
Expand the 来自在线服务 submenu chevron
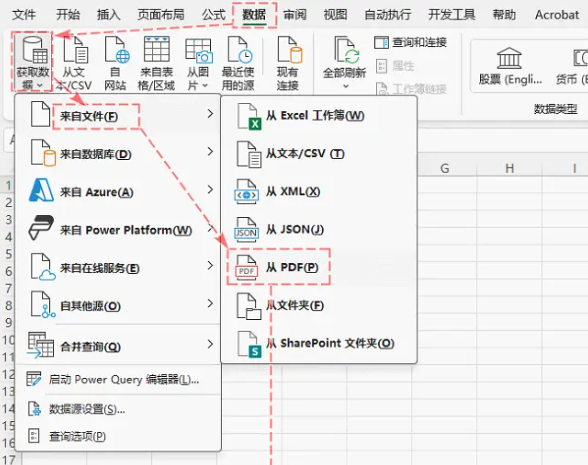pyautogui.click(x=210, y=266)
